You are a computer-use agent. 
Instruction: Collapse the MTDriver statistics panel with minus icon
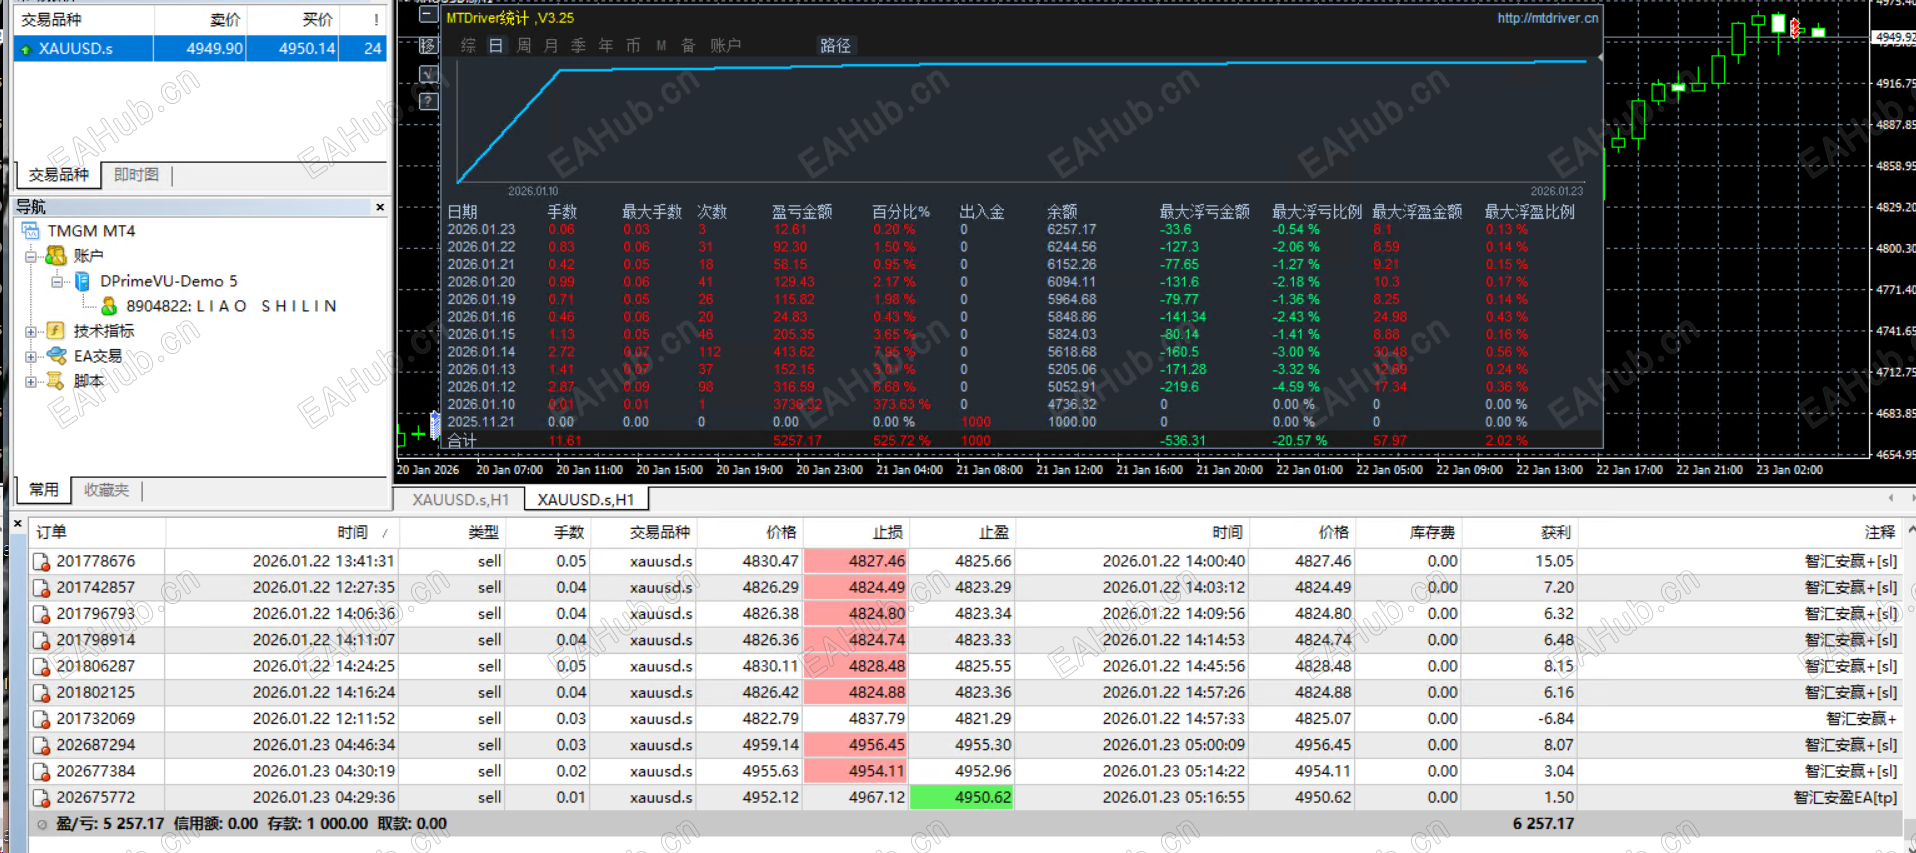428,15
